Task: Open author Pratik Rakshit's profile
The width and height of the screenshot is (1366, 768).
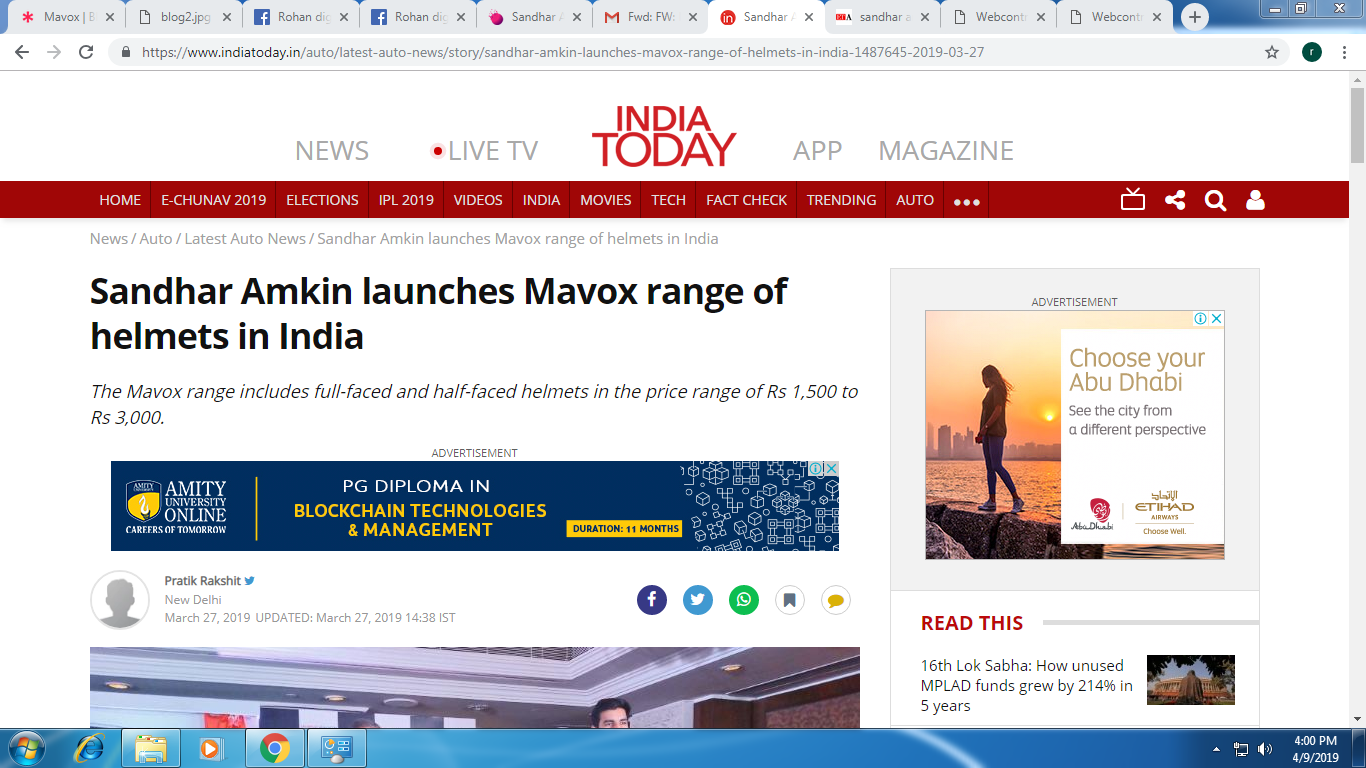Action: (203, 581)
